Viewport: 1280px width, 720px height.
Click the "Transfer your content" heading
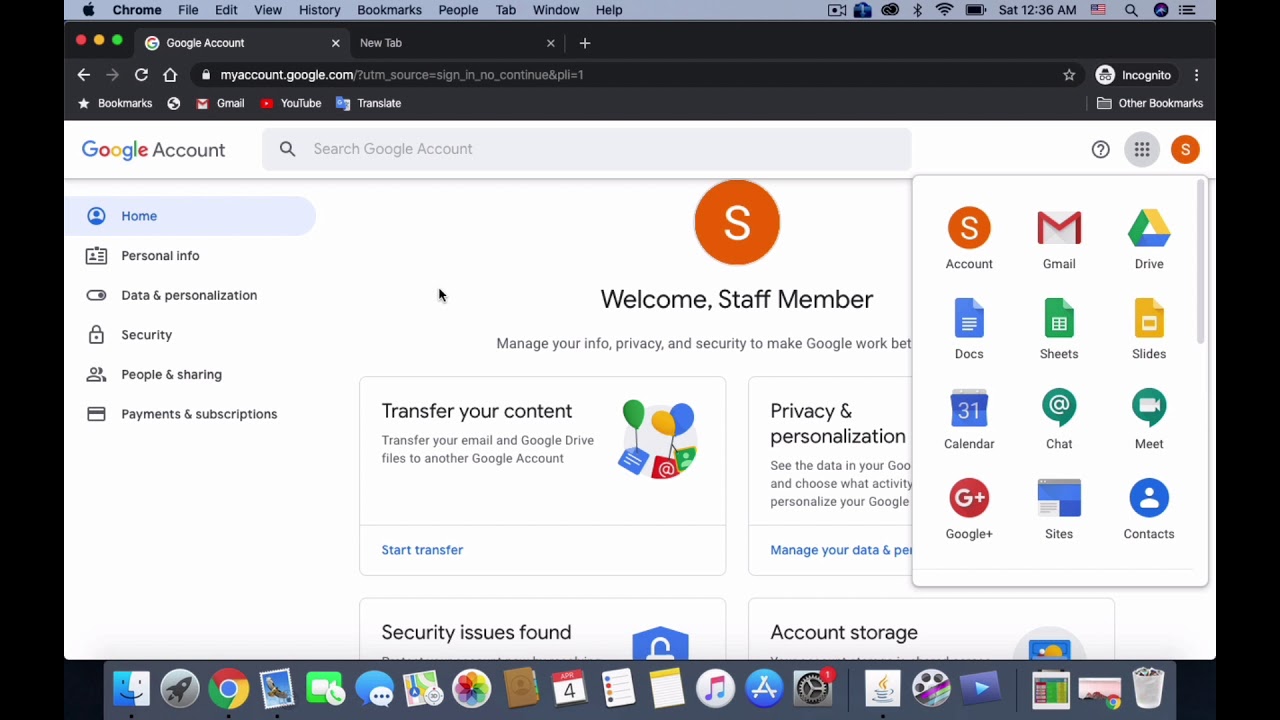click(x=477, y=411)
